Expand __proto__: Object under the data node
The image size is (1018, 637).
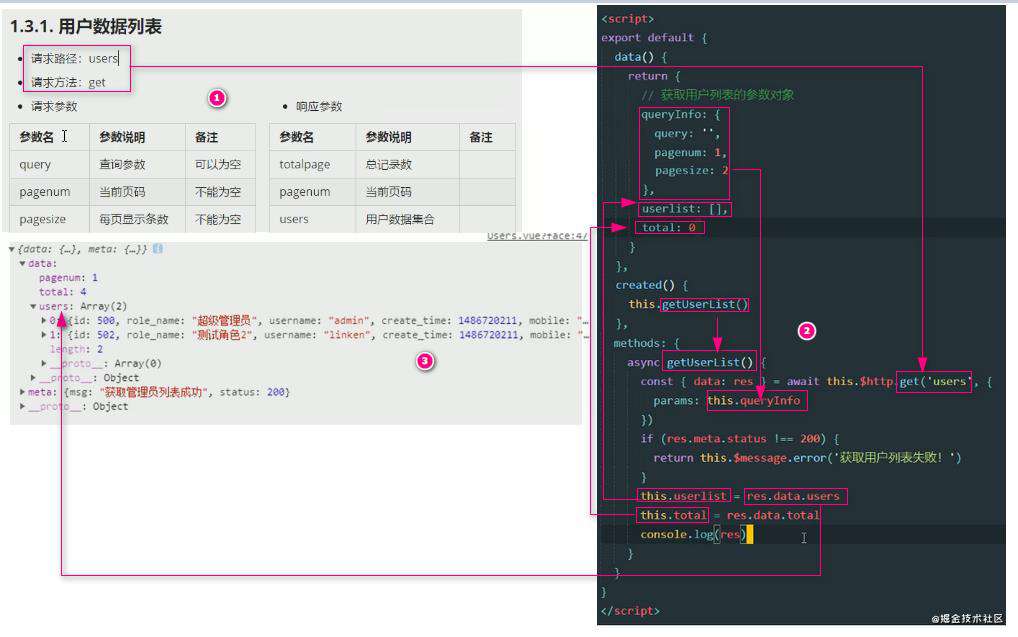tap(33, 378)
